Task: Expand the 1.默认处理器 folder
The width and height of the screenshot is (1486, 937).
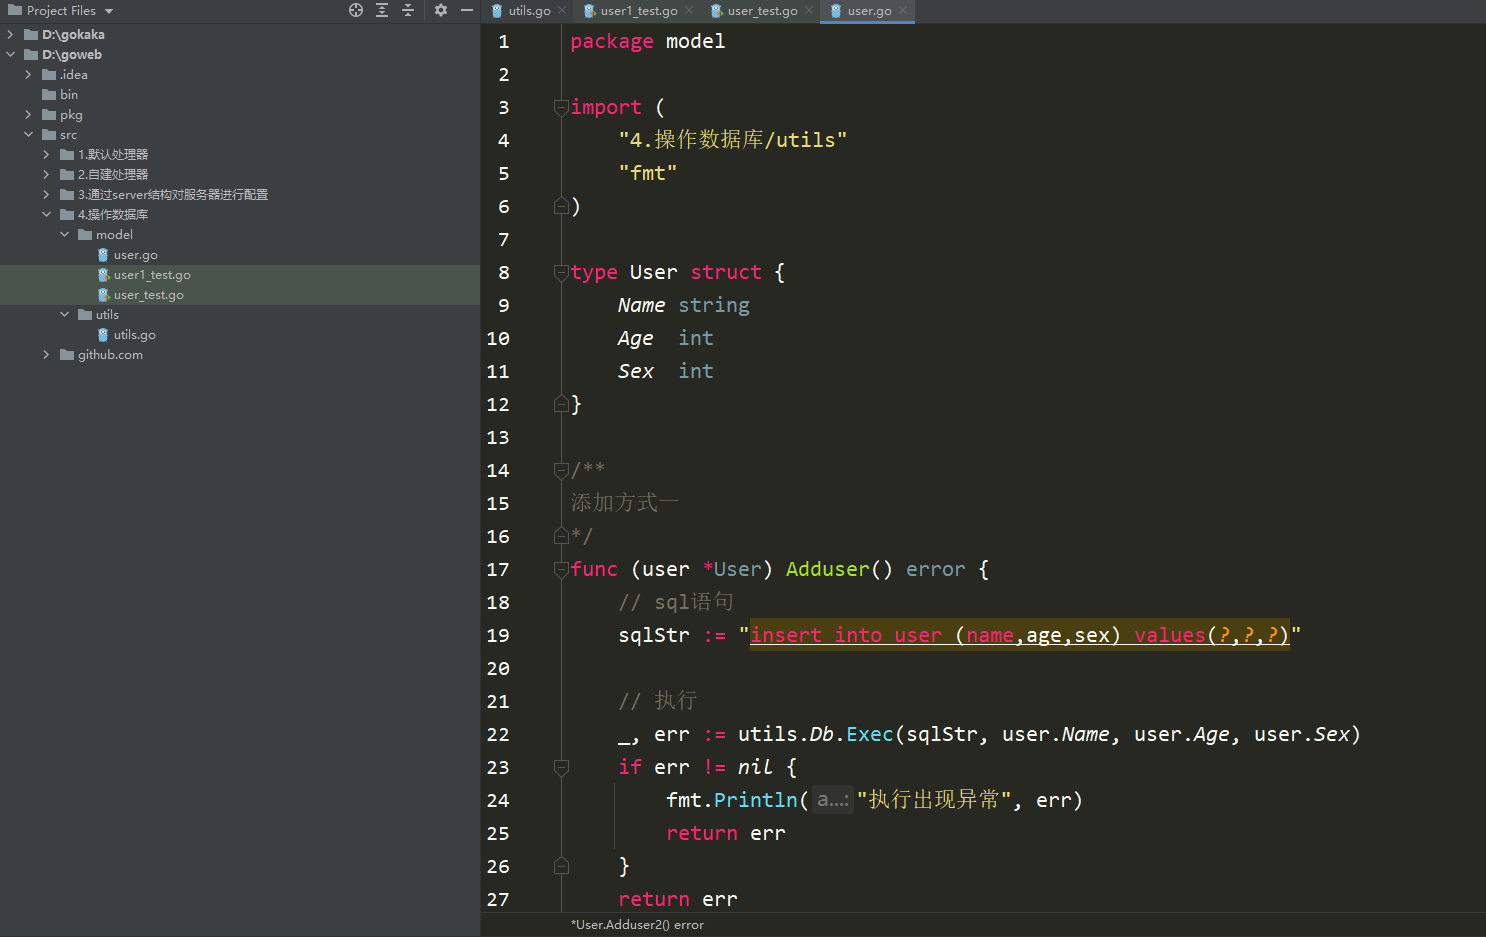Action: [46, 155]
